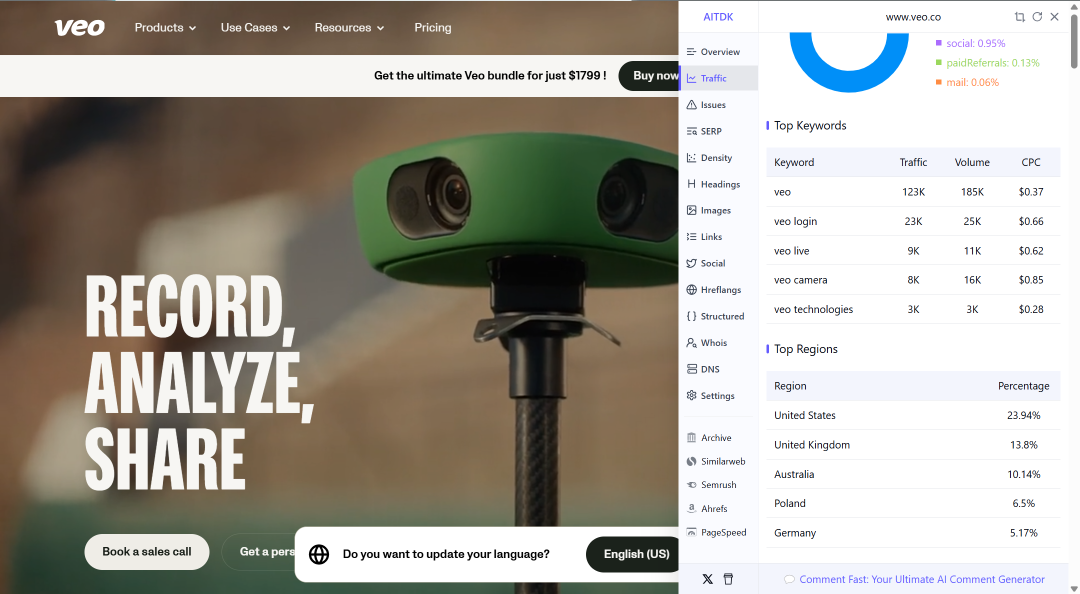
Task: Click the 'veo camera' keyword
Action: pos(800,280)
